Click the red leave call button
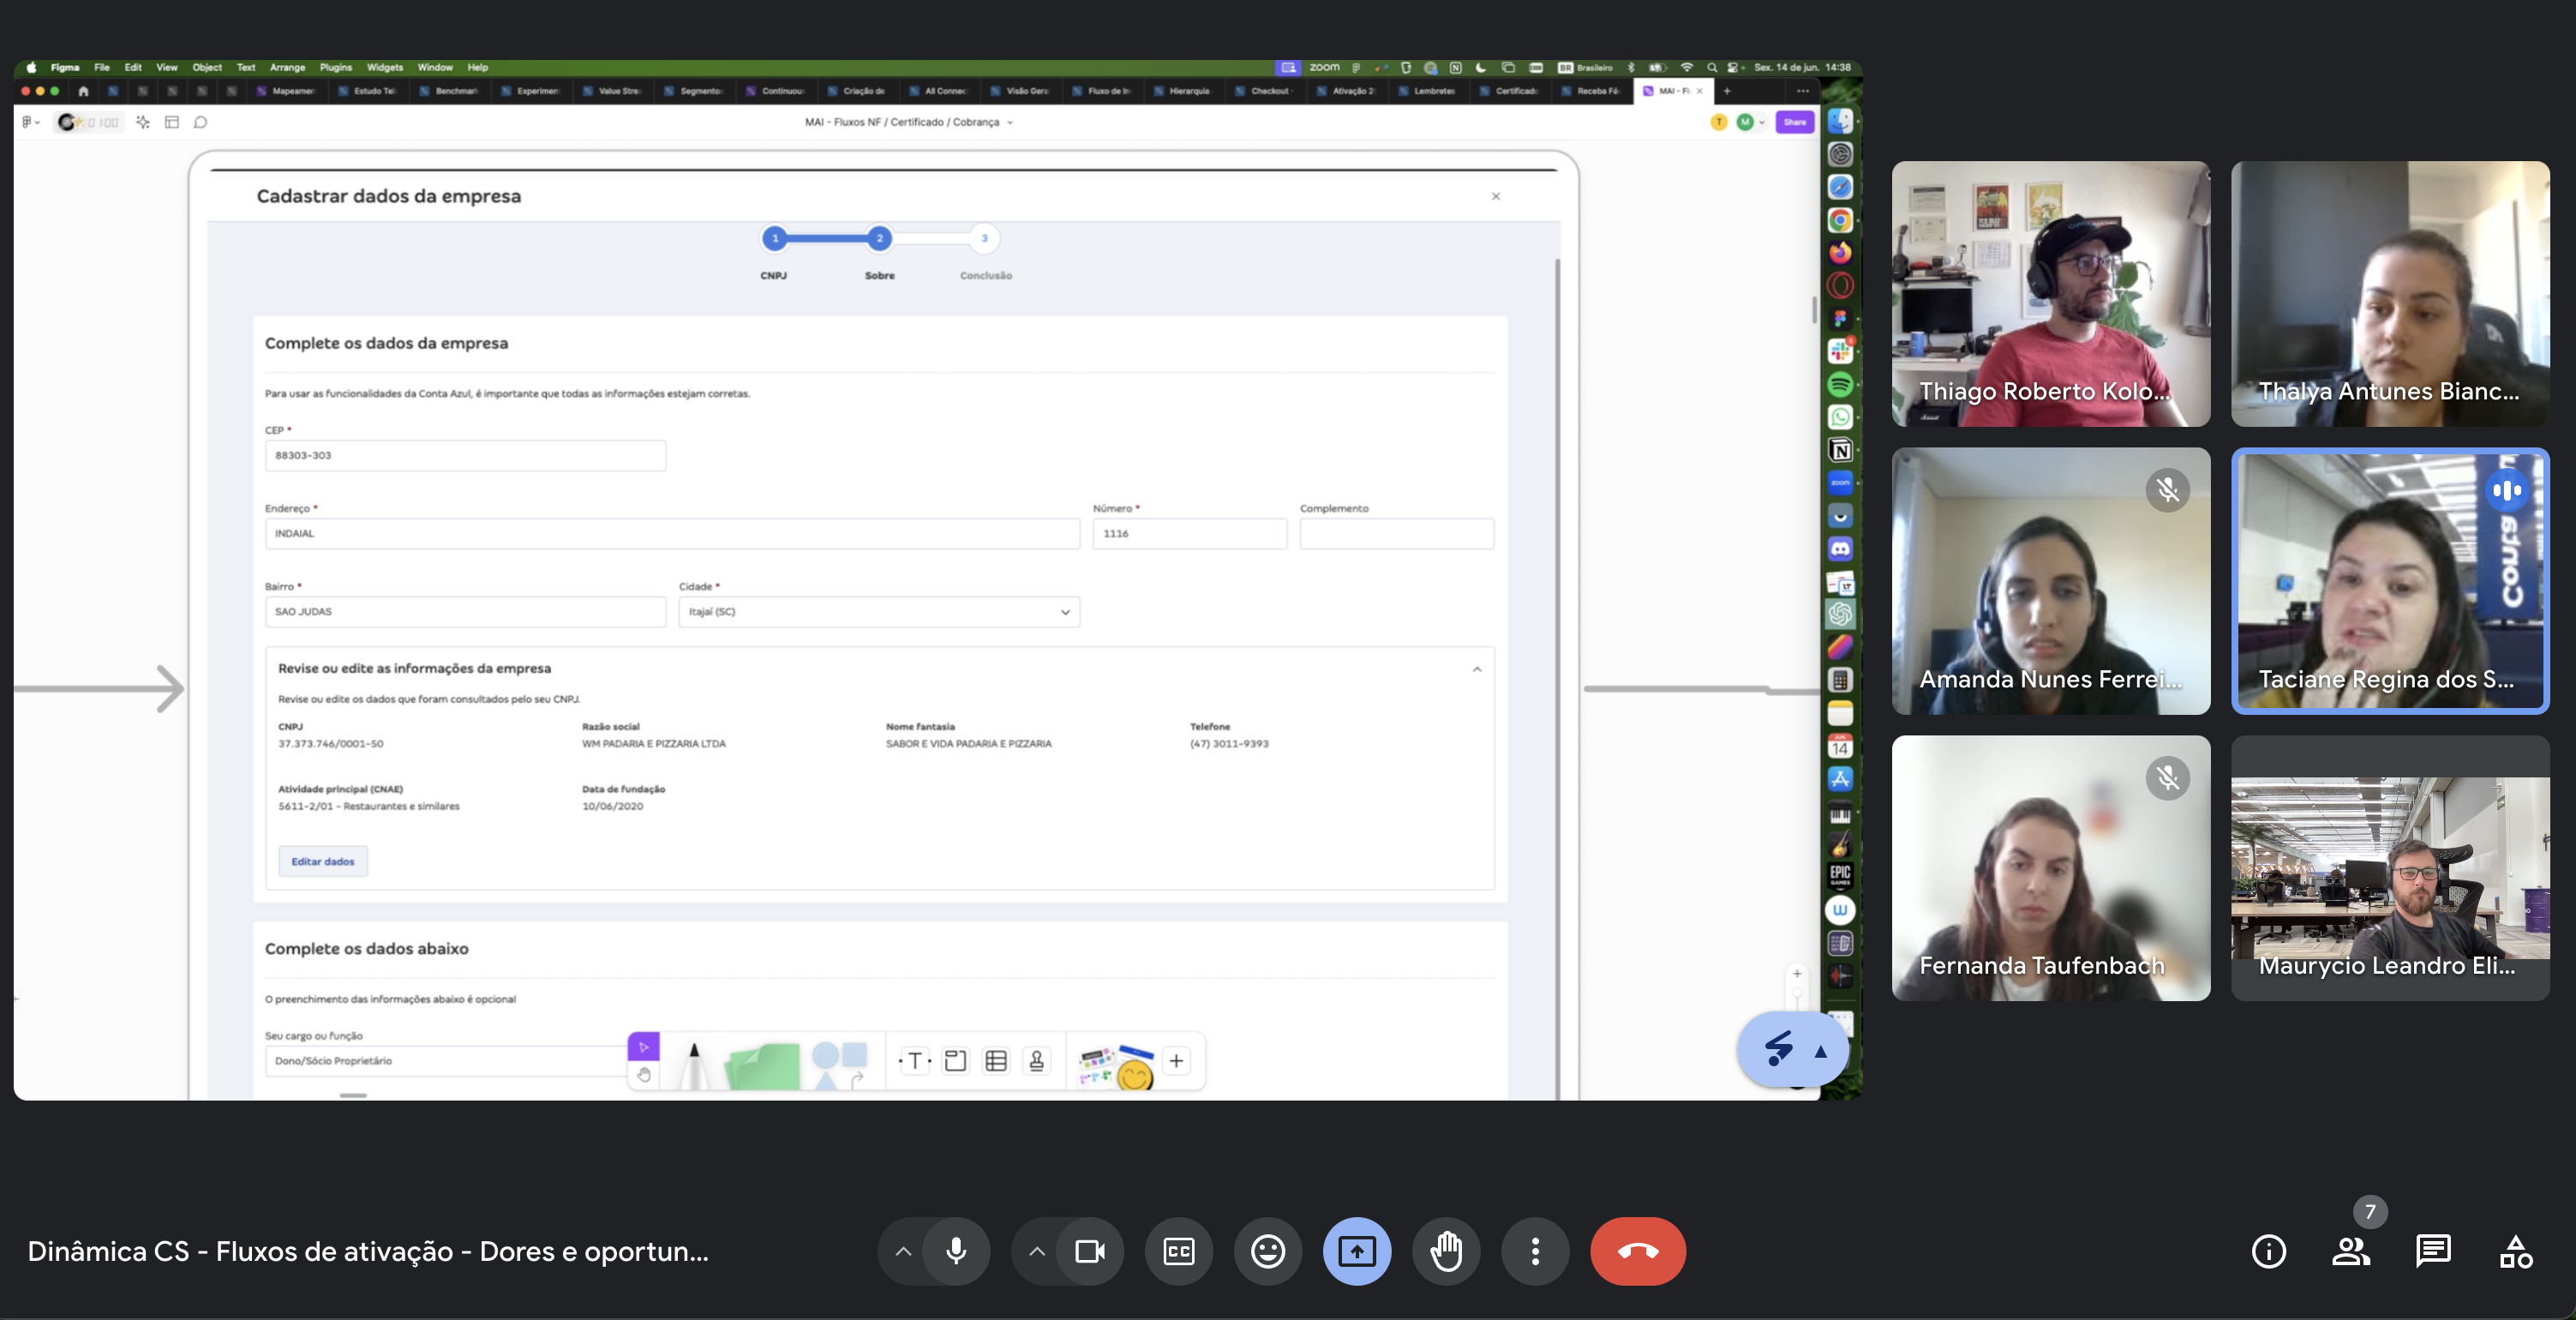Viewport: 2576px width, 1320px height. click(1637, 1251)
